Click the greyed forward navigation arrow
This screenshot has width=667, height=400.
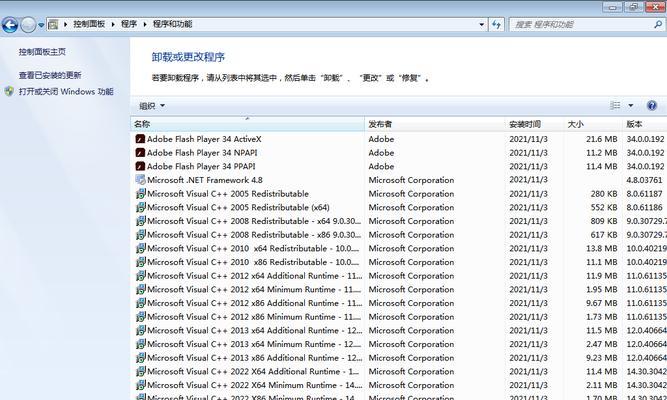click(28, 25)
